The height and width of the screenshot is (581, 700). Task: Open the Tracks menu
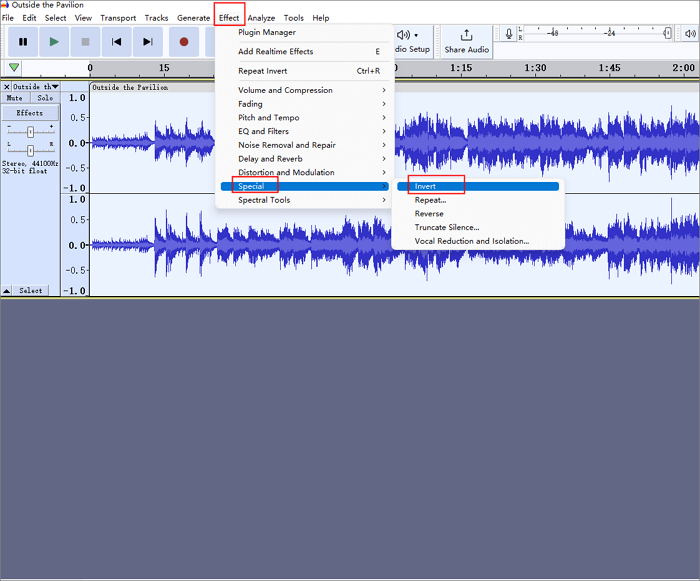click(x=156, y=18)
